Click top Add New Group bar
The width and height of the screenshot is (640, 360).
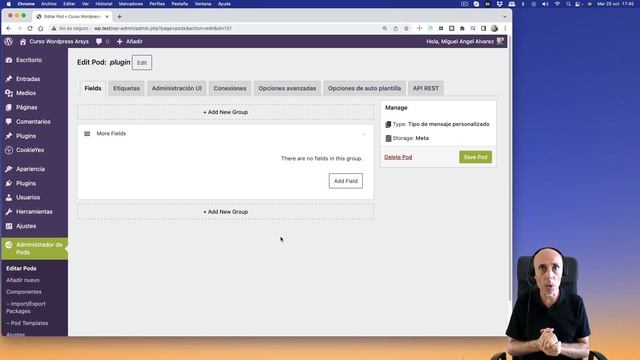(225, 112)
